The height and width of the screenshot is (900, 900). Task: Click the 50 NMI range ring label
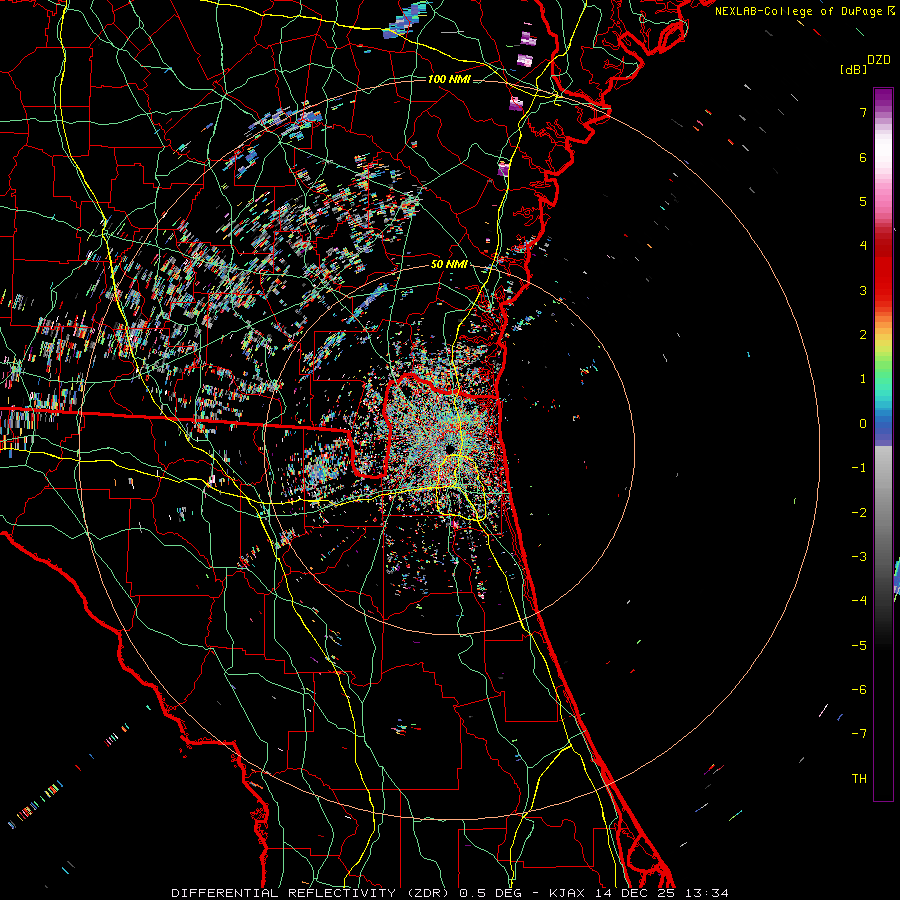[x=449, y=265]
